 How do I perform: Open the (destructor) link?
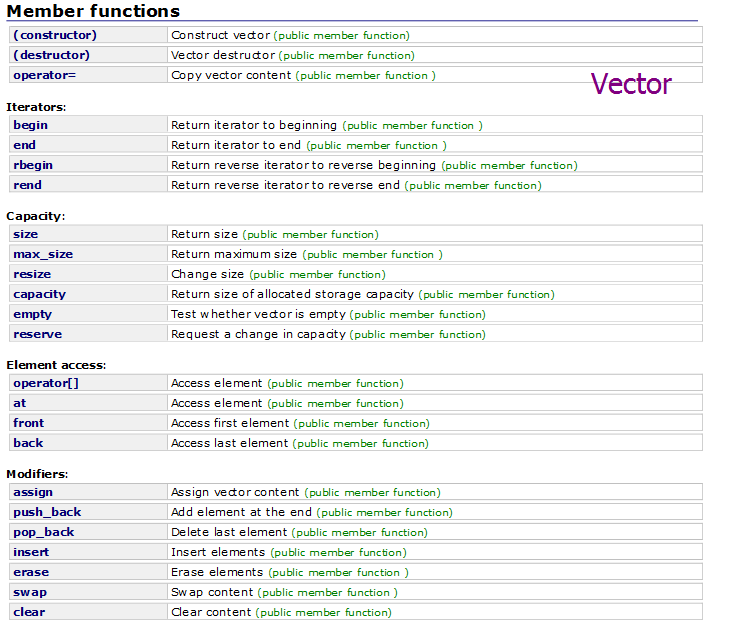(51, 55)
